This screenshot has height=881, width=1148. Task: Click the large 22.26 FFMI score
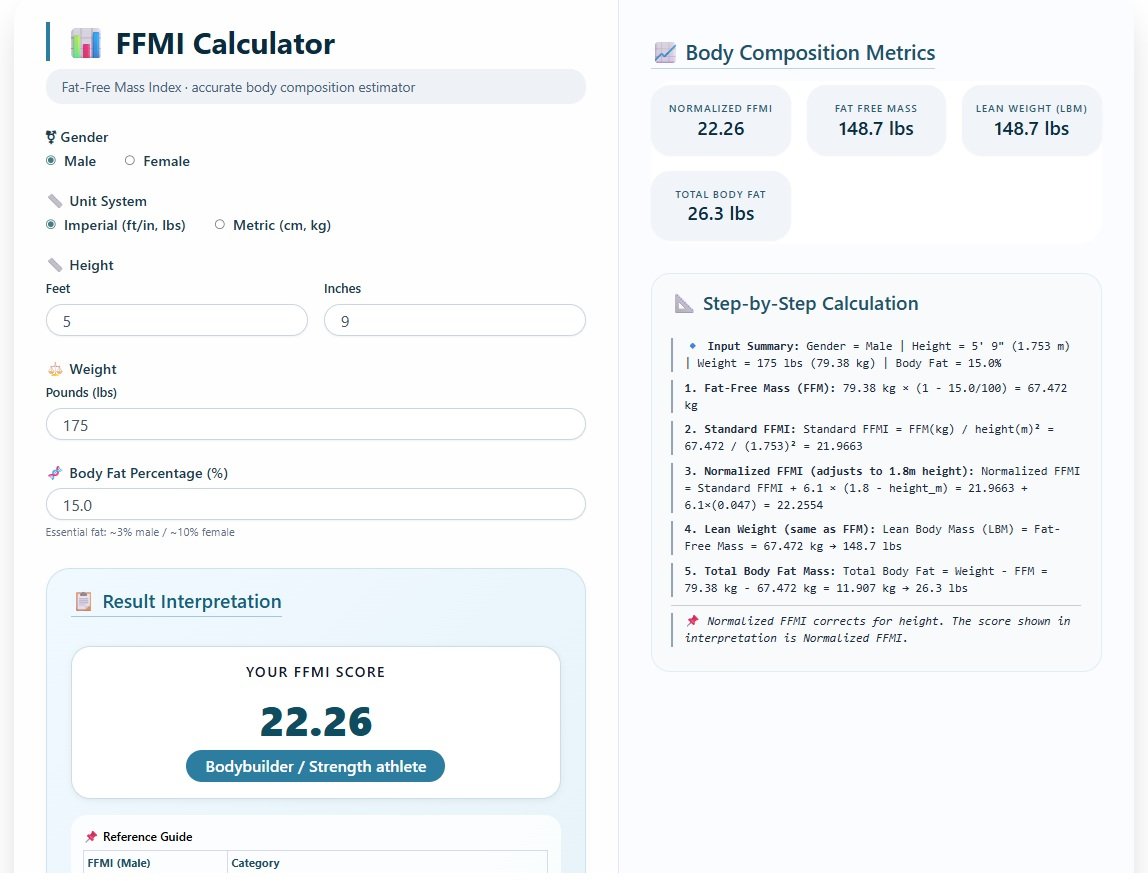tap(316, 721)
